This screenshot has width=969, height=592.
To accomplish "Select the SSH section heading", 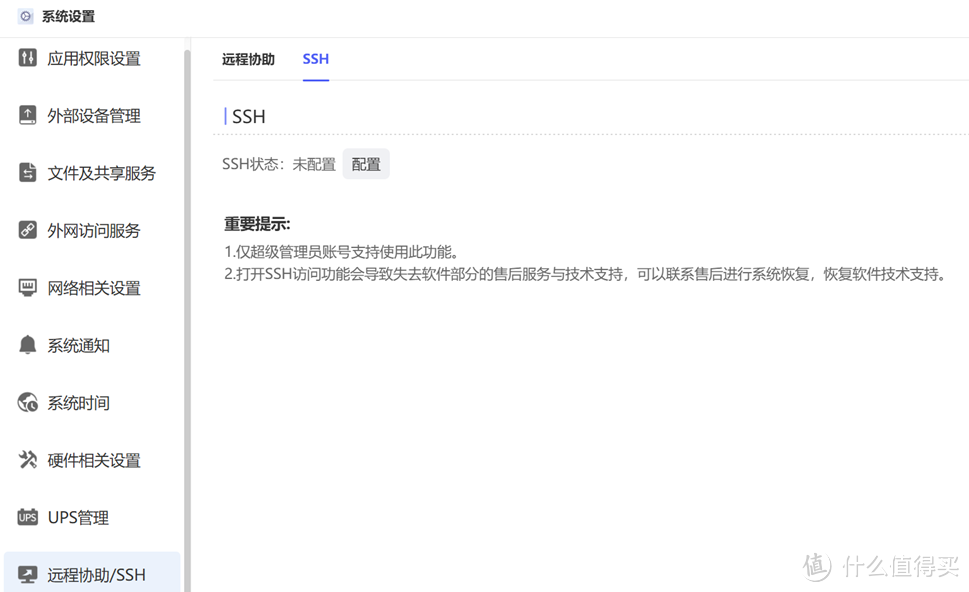I will click(247, 116).
